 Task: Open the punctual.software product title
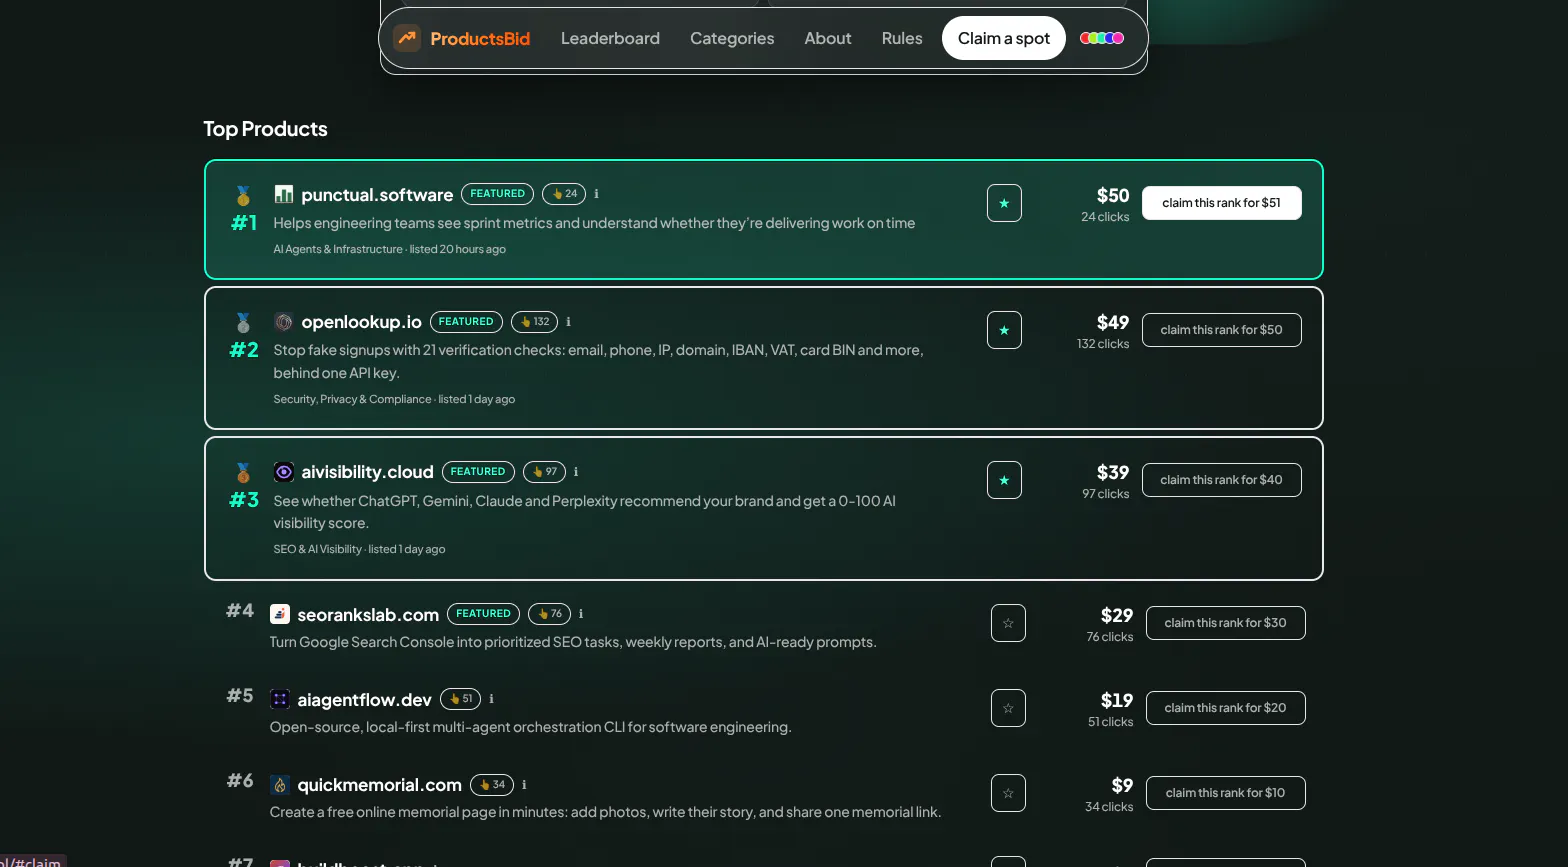377,195
